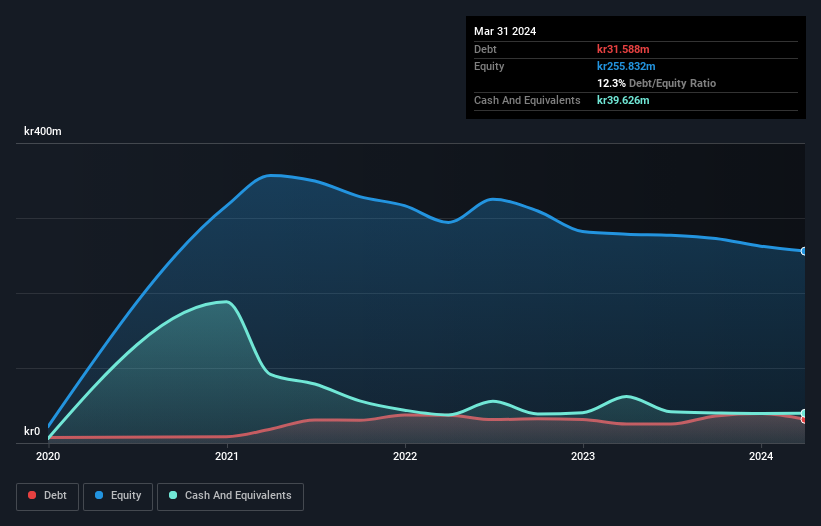Click the kr39.626m cash value

[x=623, y=100]
